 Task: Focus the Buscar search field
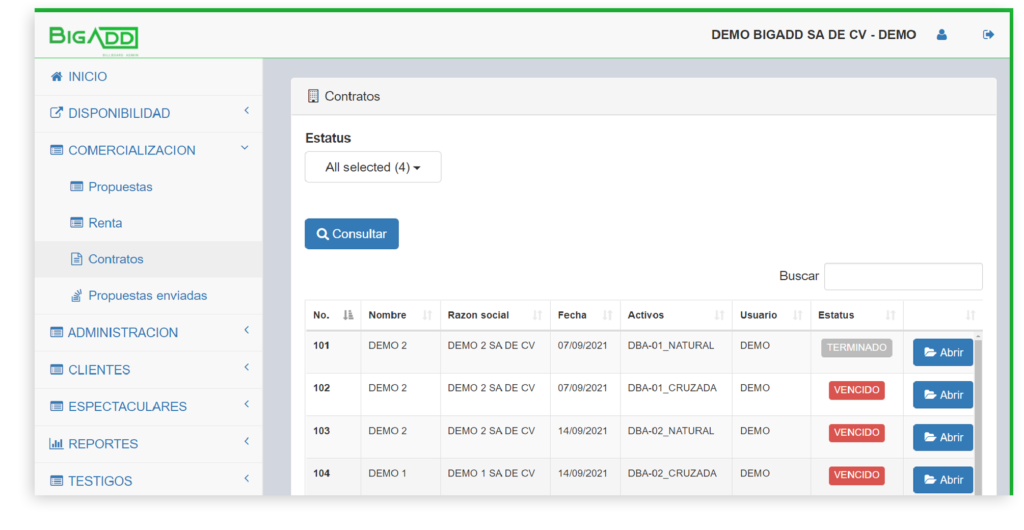click(x=902, y=276)
